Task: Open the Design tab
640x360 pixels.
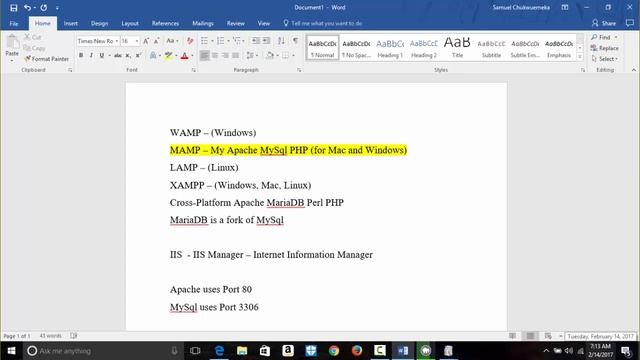Action: tap(100, 23)
